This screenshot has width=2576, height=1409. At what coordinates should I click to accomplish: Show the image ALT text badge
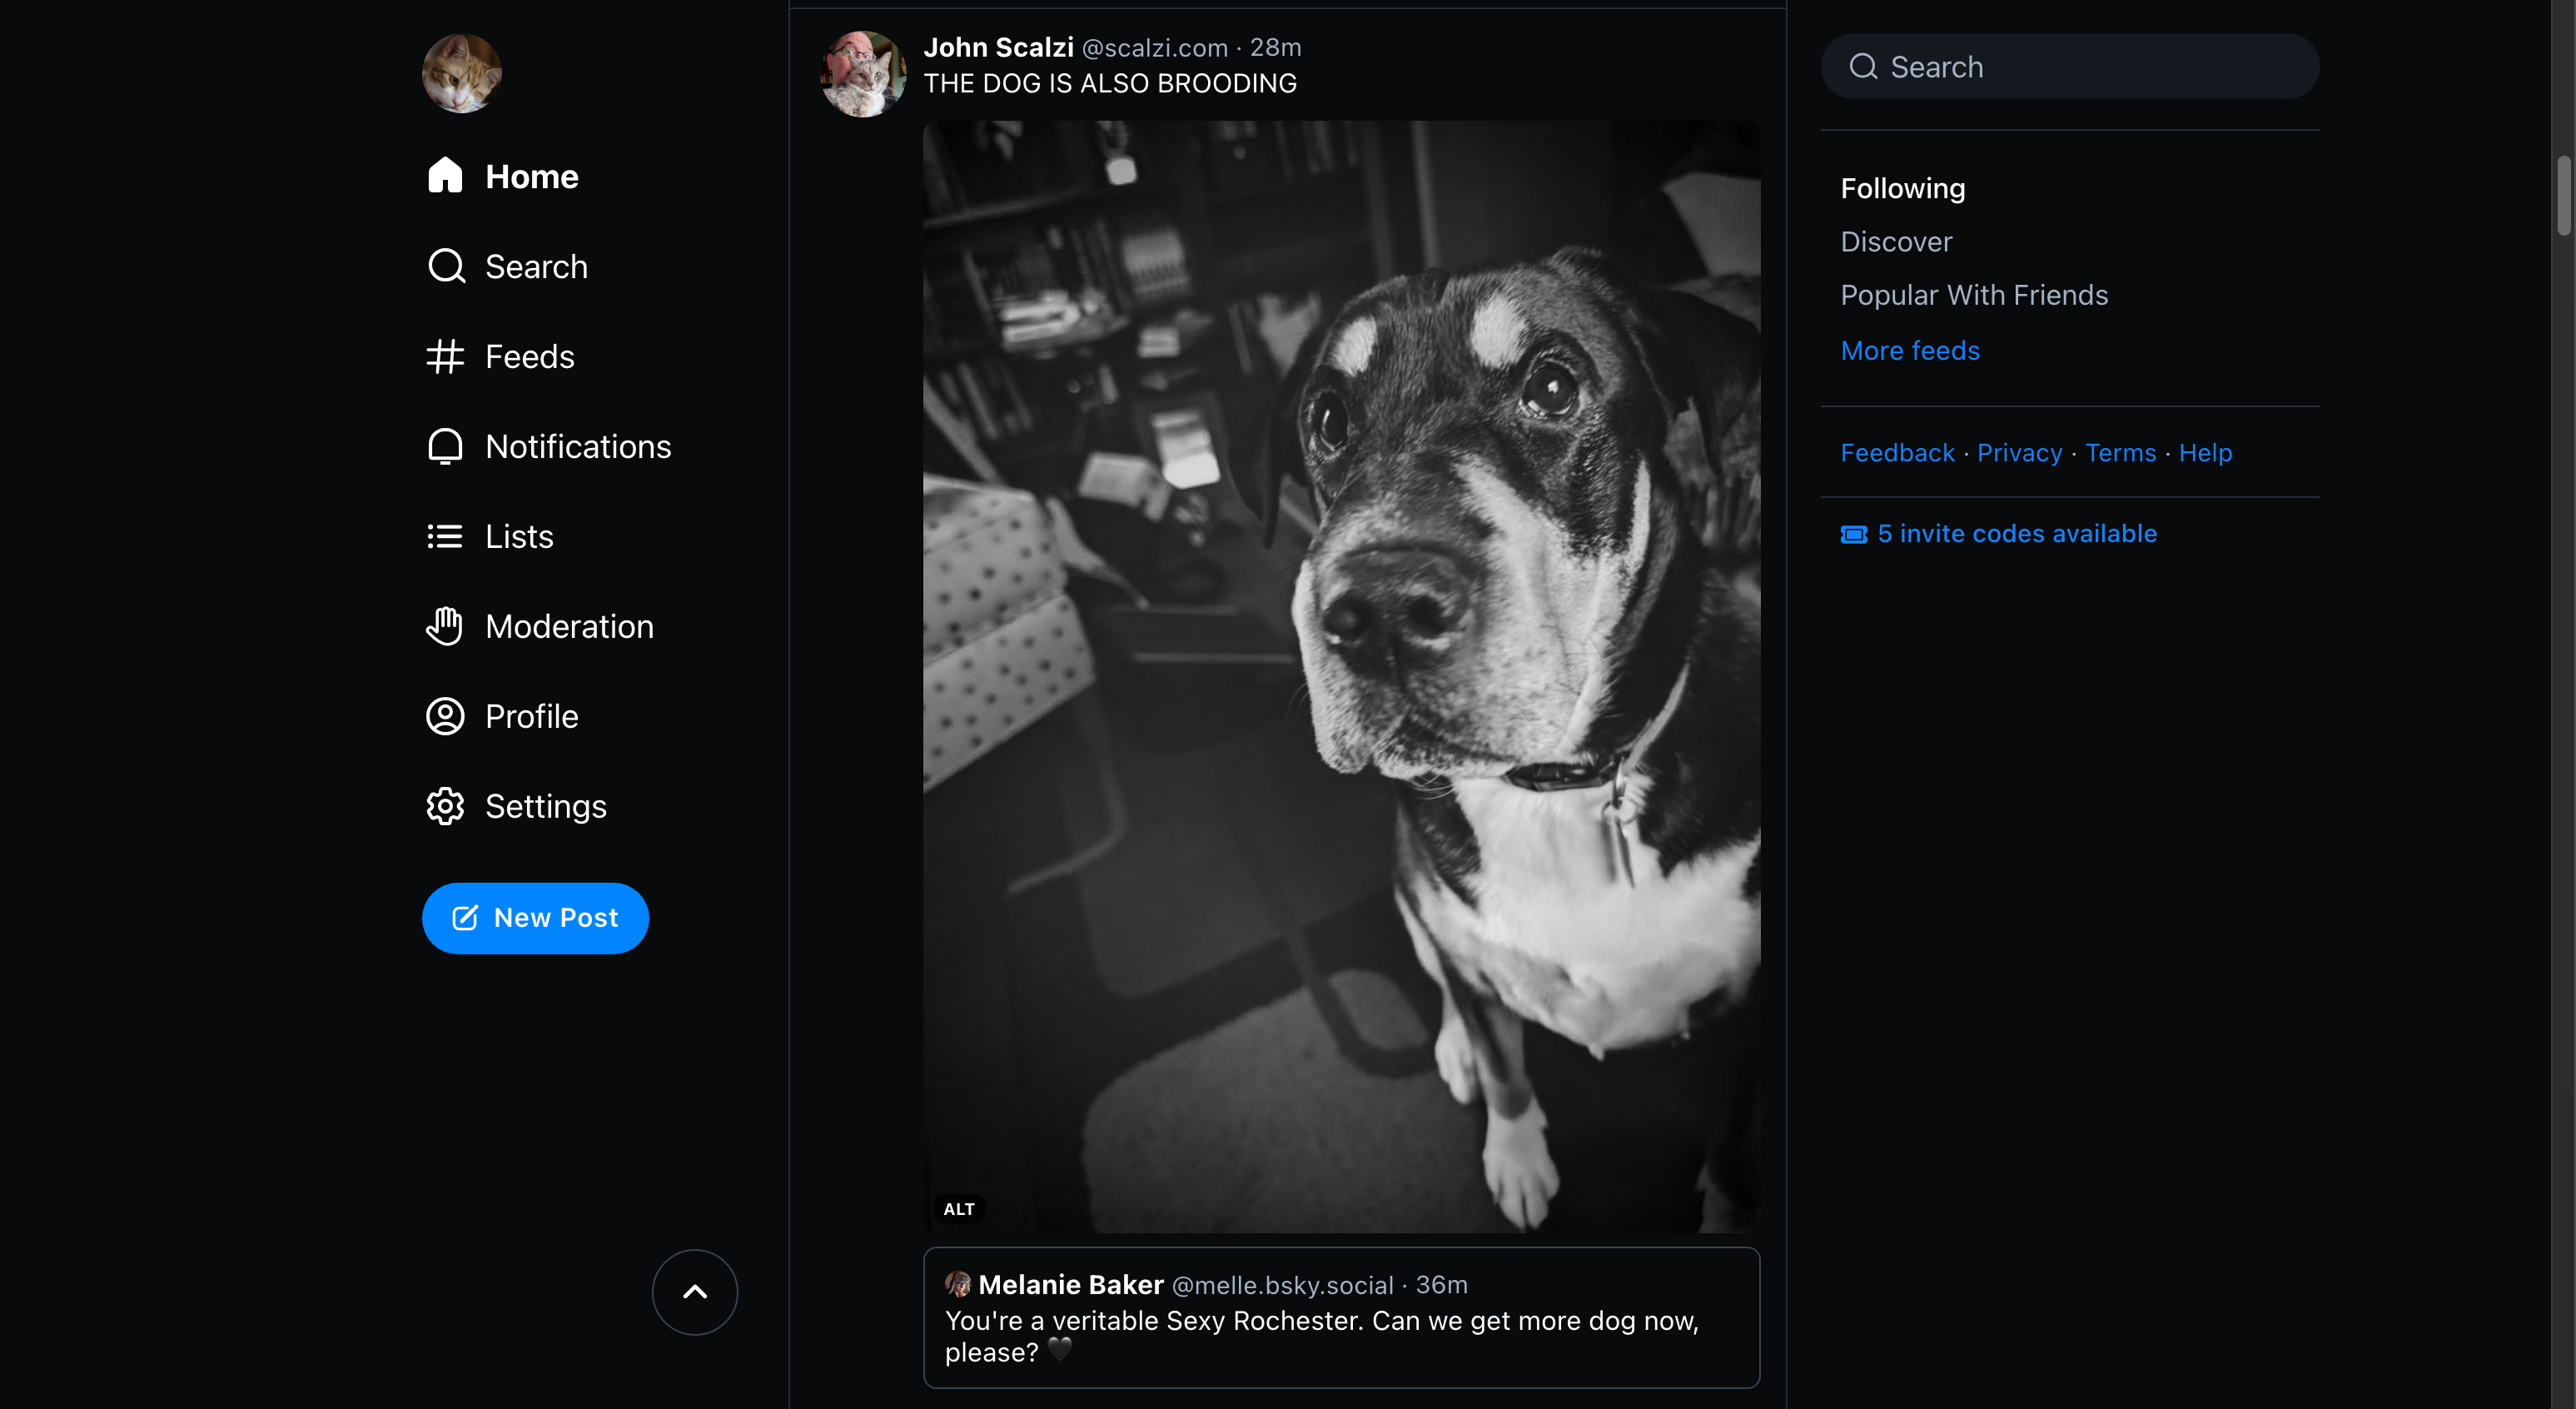(959, 1209)
